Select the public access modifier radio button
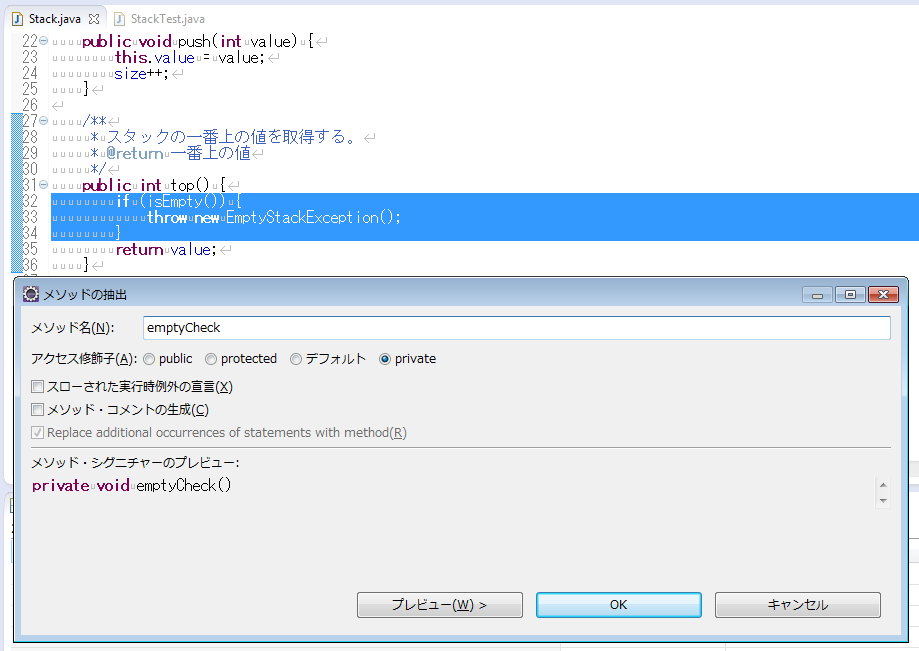 pyautogui.click(x=149, y=359)
